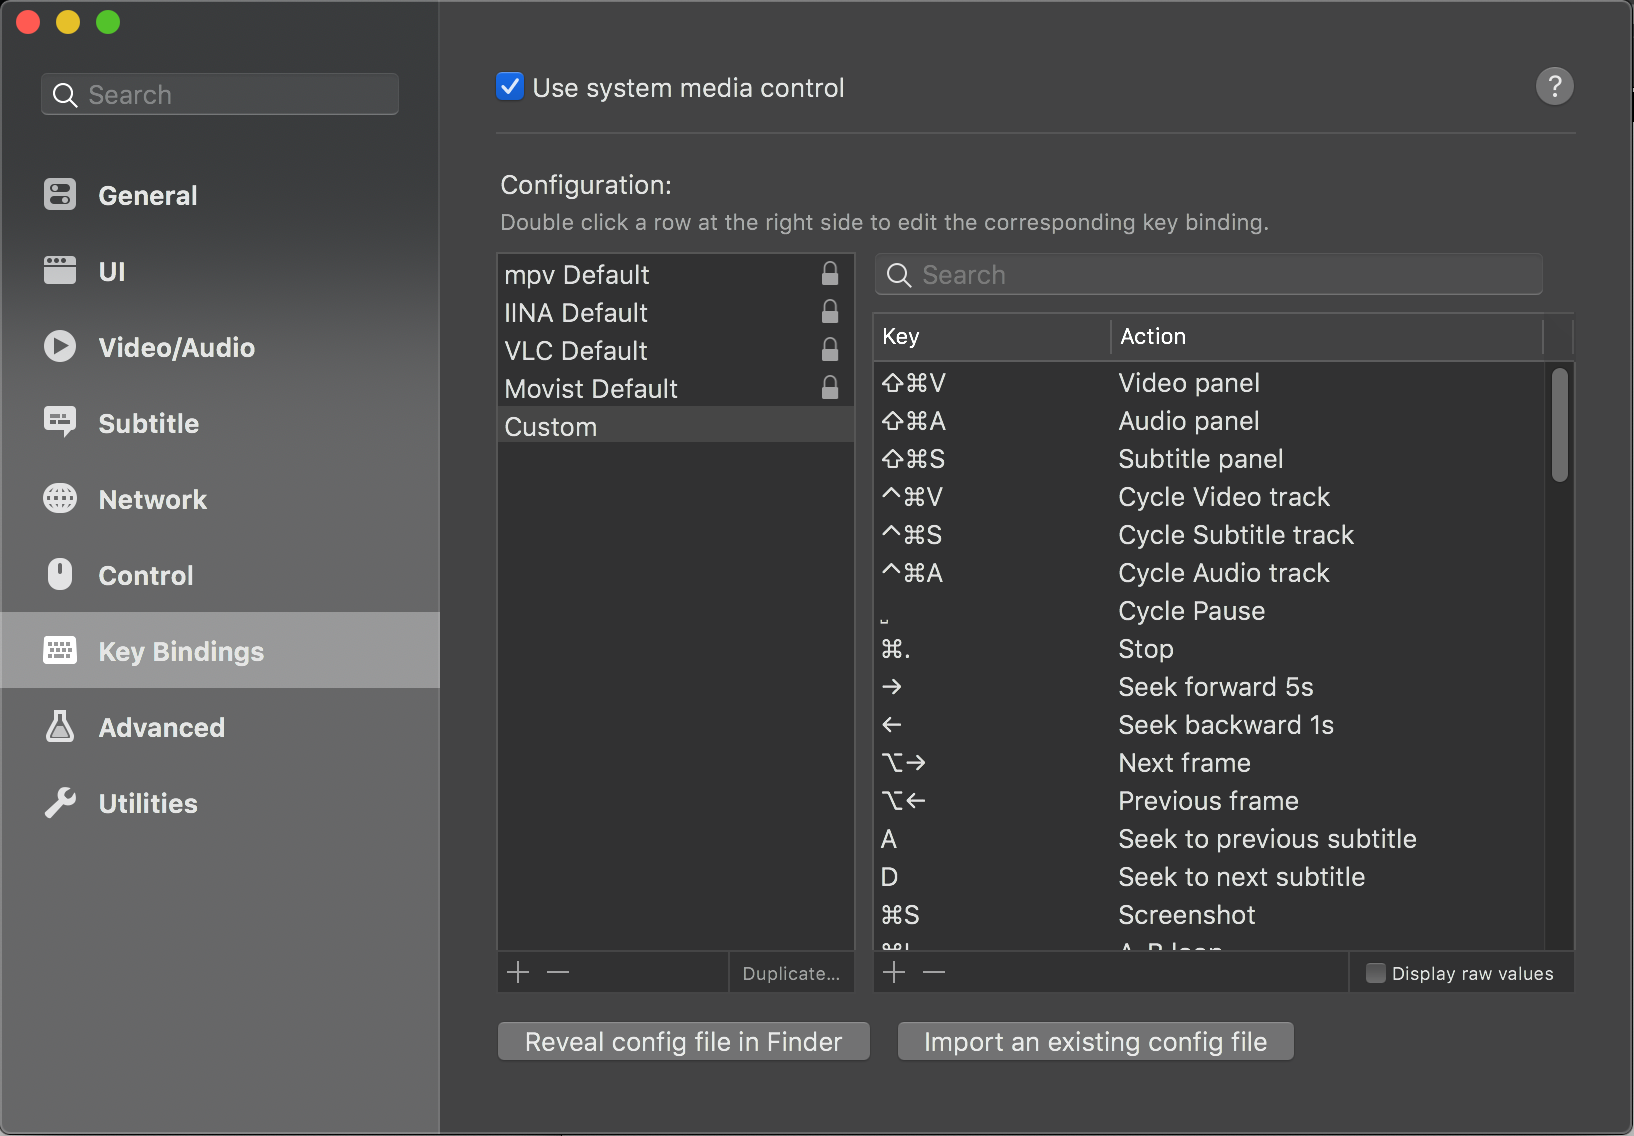Add a new configuration with plus button
Viewport: 1634px width, 1136px height.
point(518,973)
